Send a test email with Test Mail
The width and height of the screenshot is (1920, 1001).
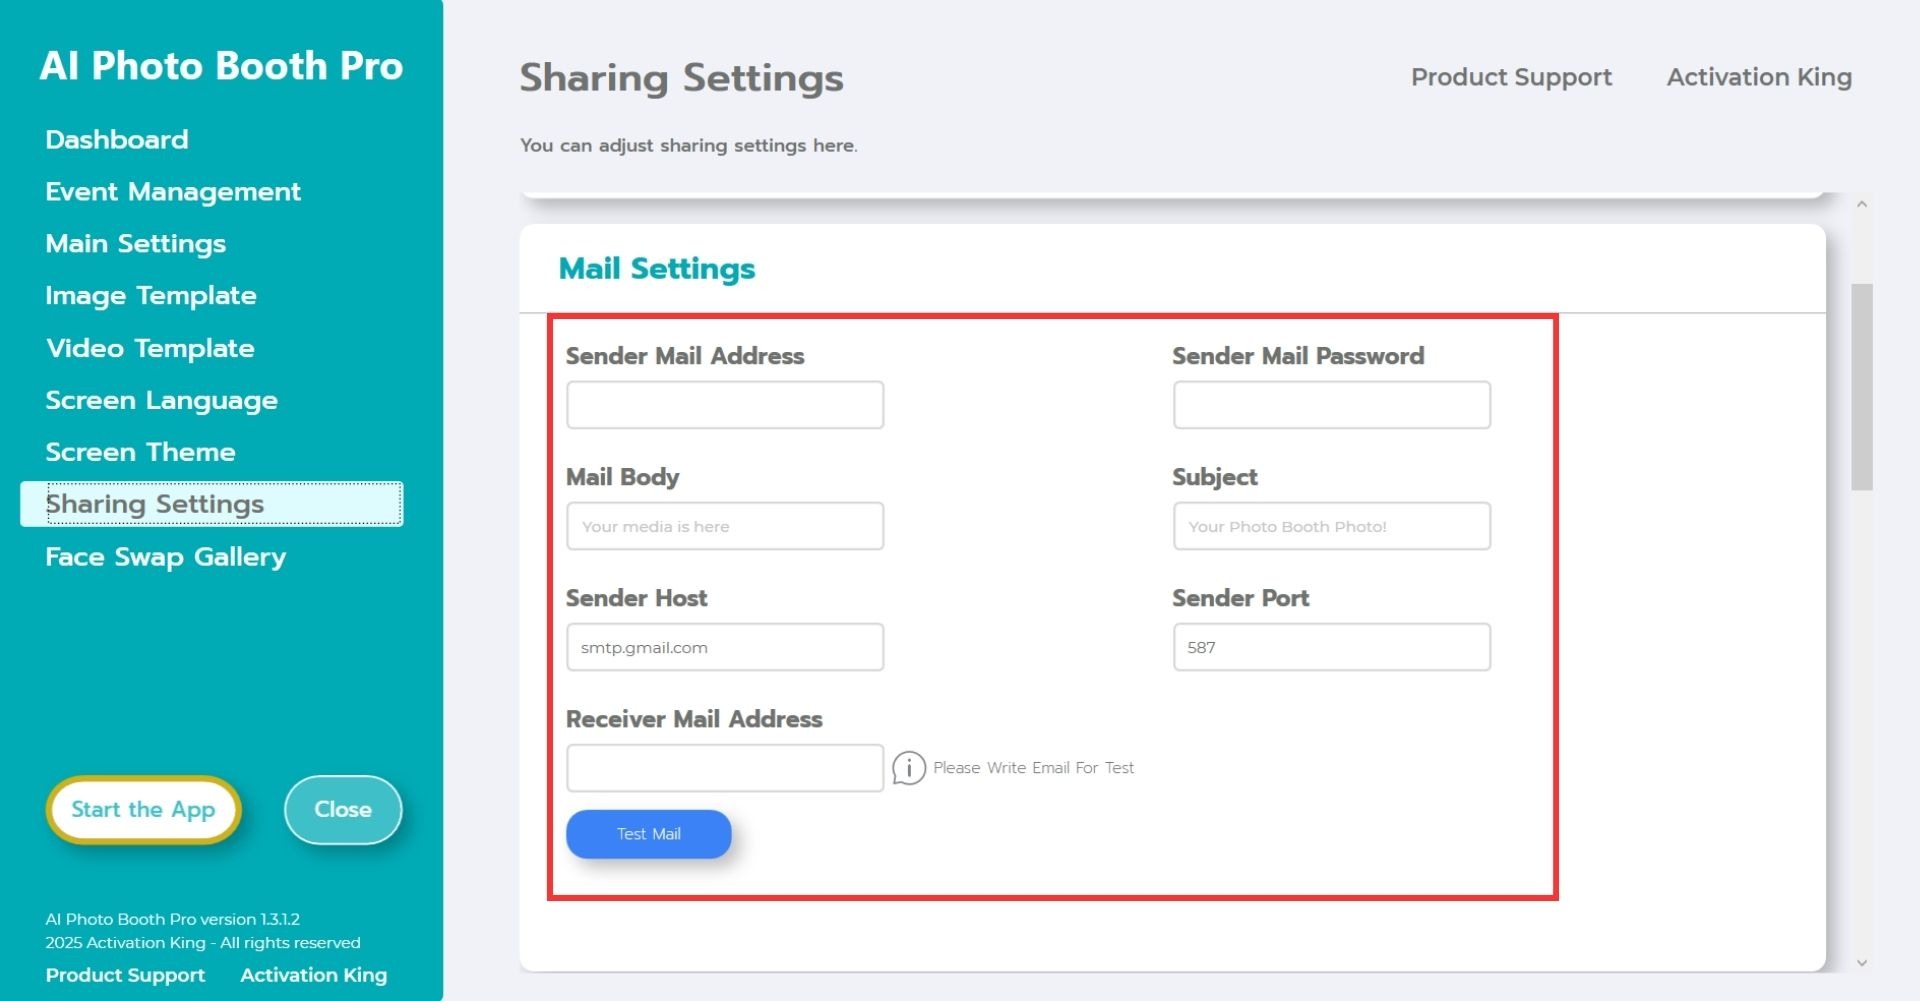point(648,834)
